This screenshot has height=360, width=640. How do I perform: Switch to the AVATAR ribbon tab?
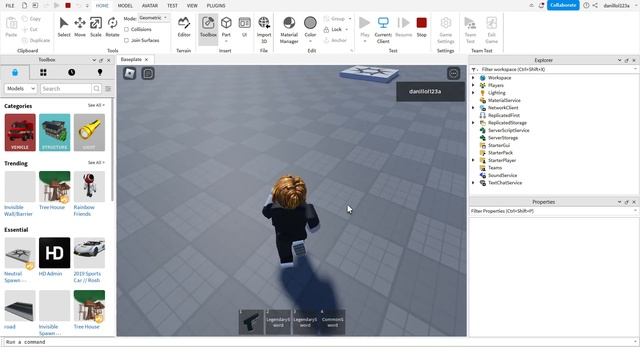point(150,6)
